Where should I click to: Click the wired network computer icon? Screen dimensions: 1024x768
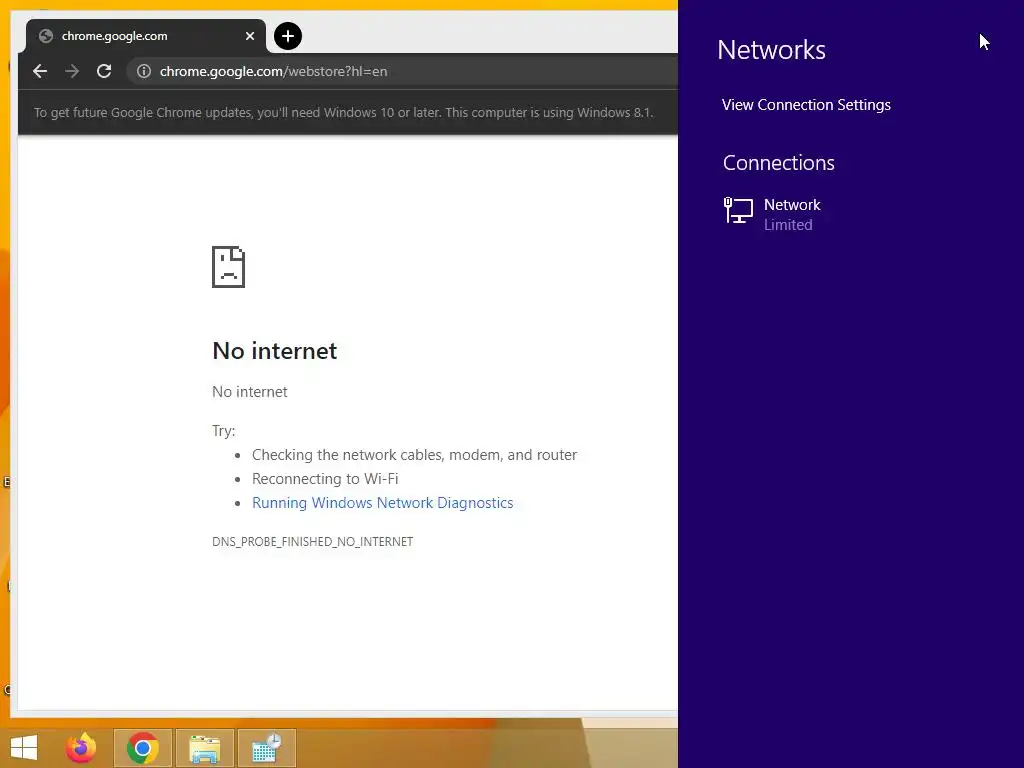tap(739, 211)
